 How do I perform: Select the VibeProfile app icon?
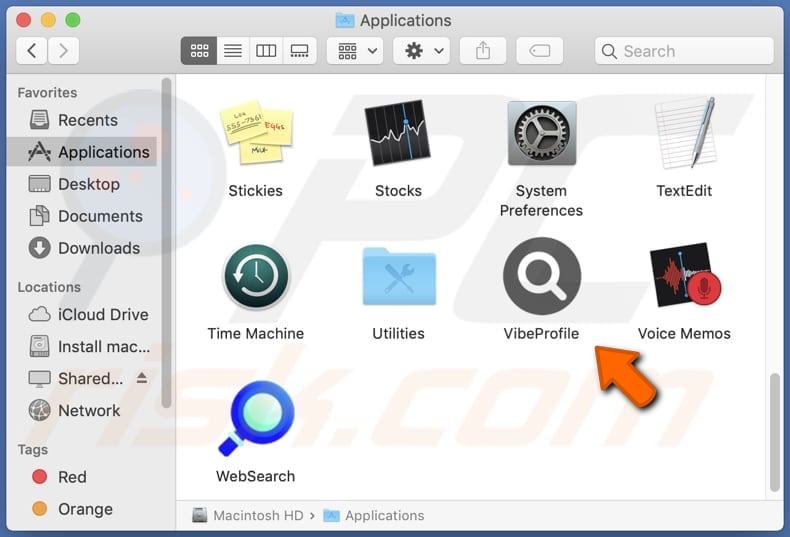[x=542, y=276]
